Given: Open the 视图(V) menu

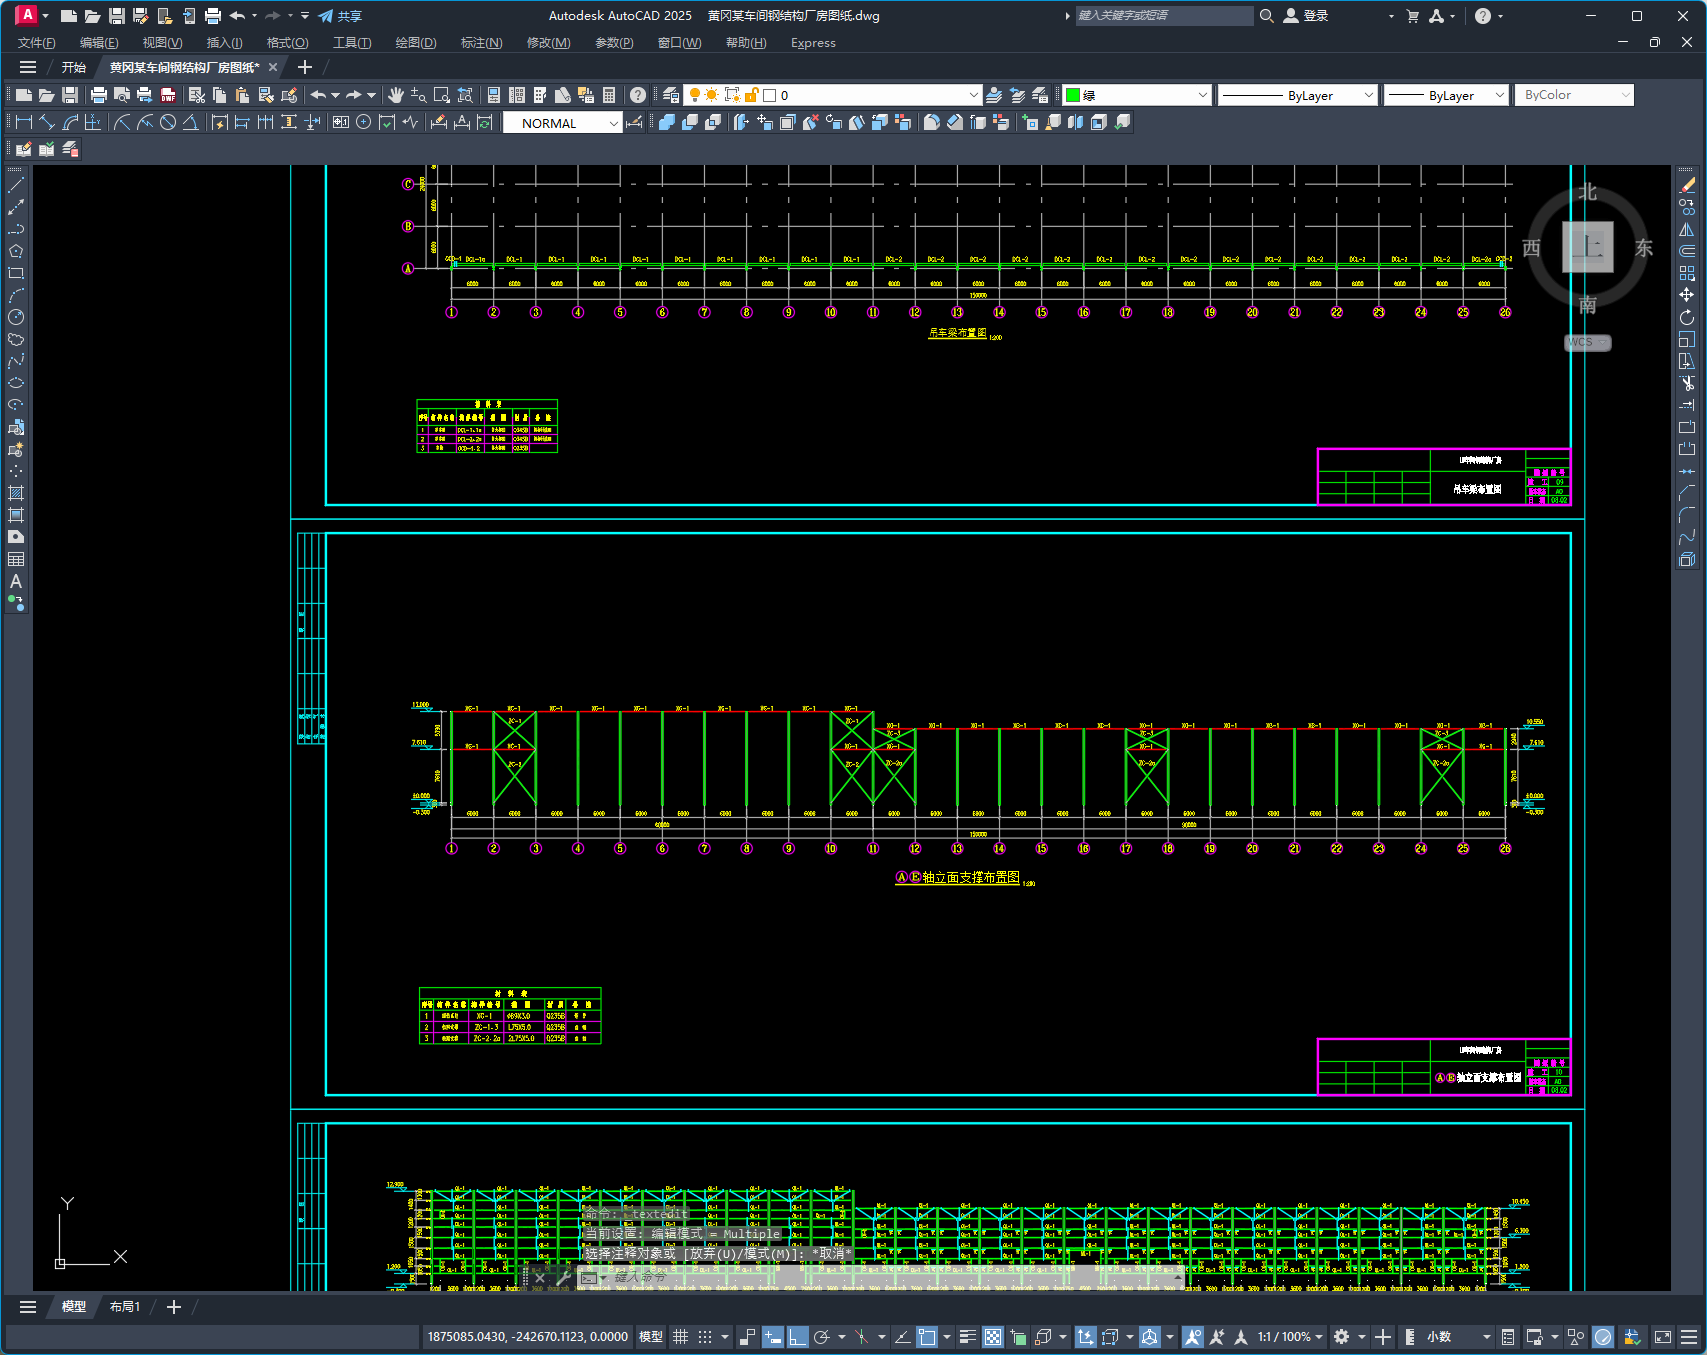Looking at the screenshot, I should coord(162,43).
